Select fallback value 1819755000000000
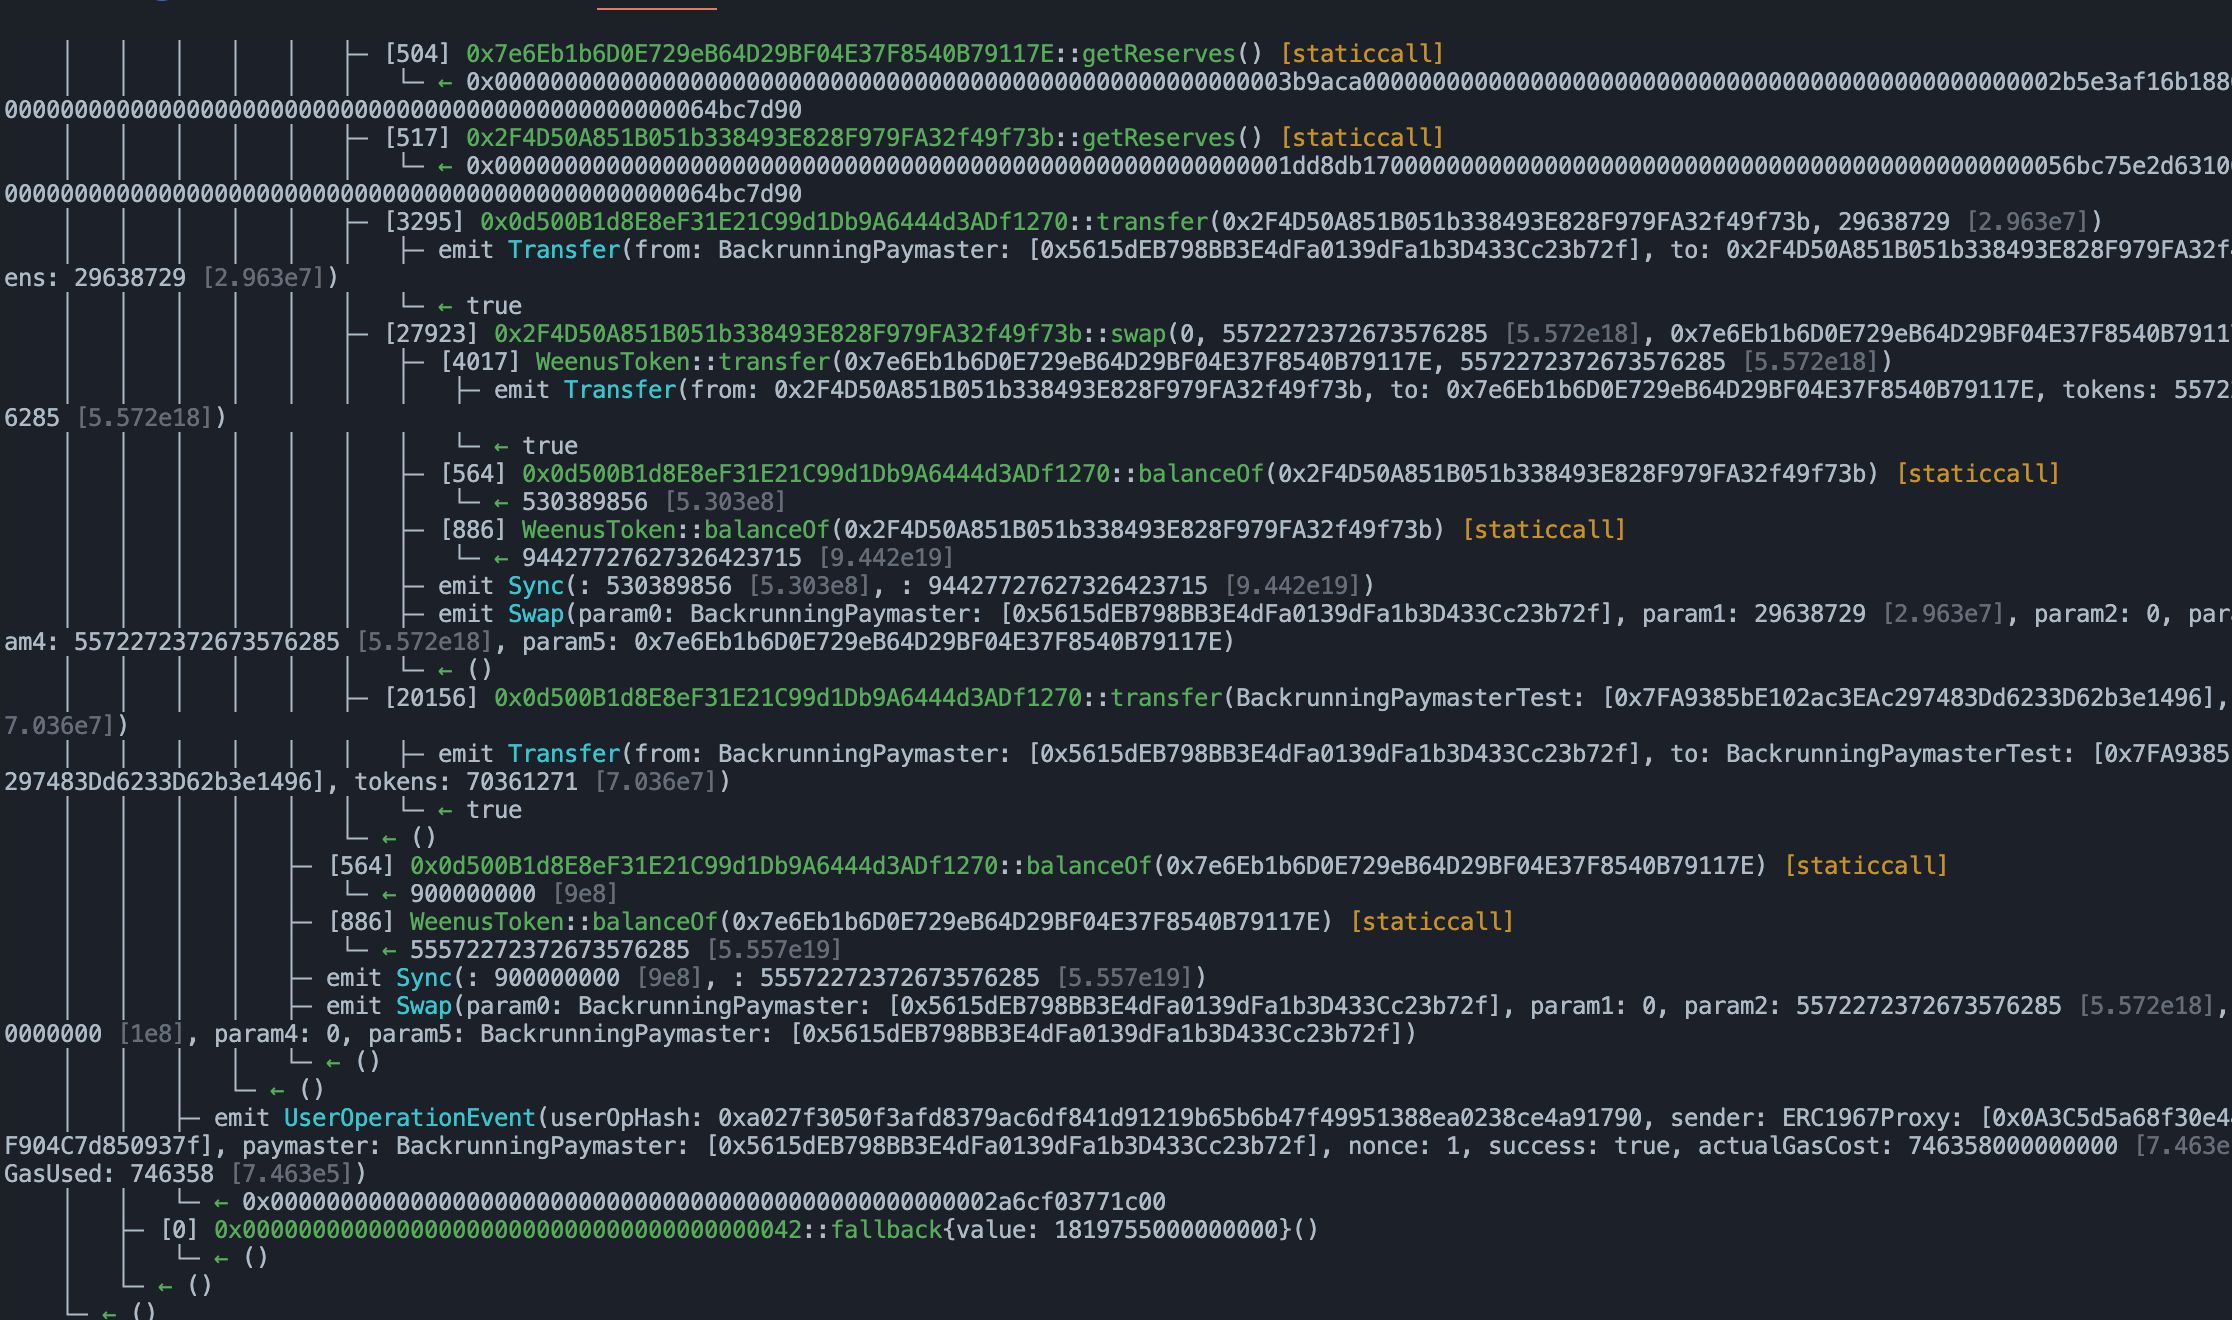 pos(1166,1229)
